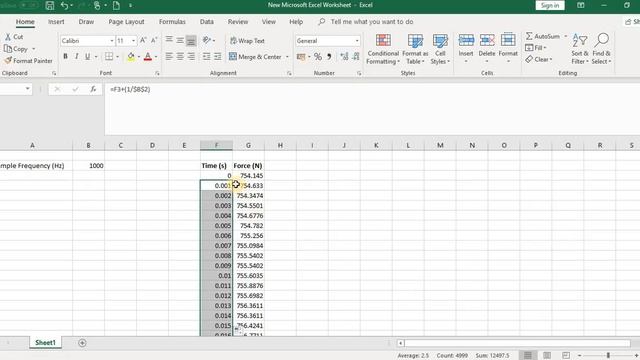Click the Save icon in quick access toolbar
This screenshot has width=640, height=360.
coord(50,6)
